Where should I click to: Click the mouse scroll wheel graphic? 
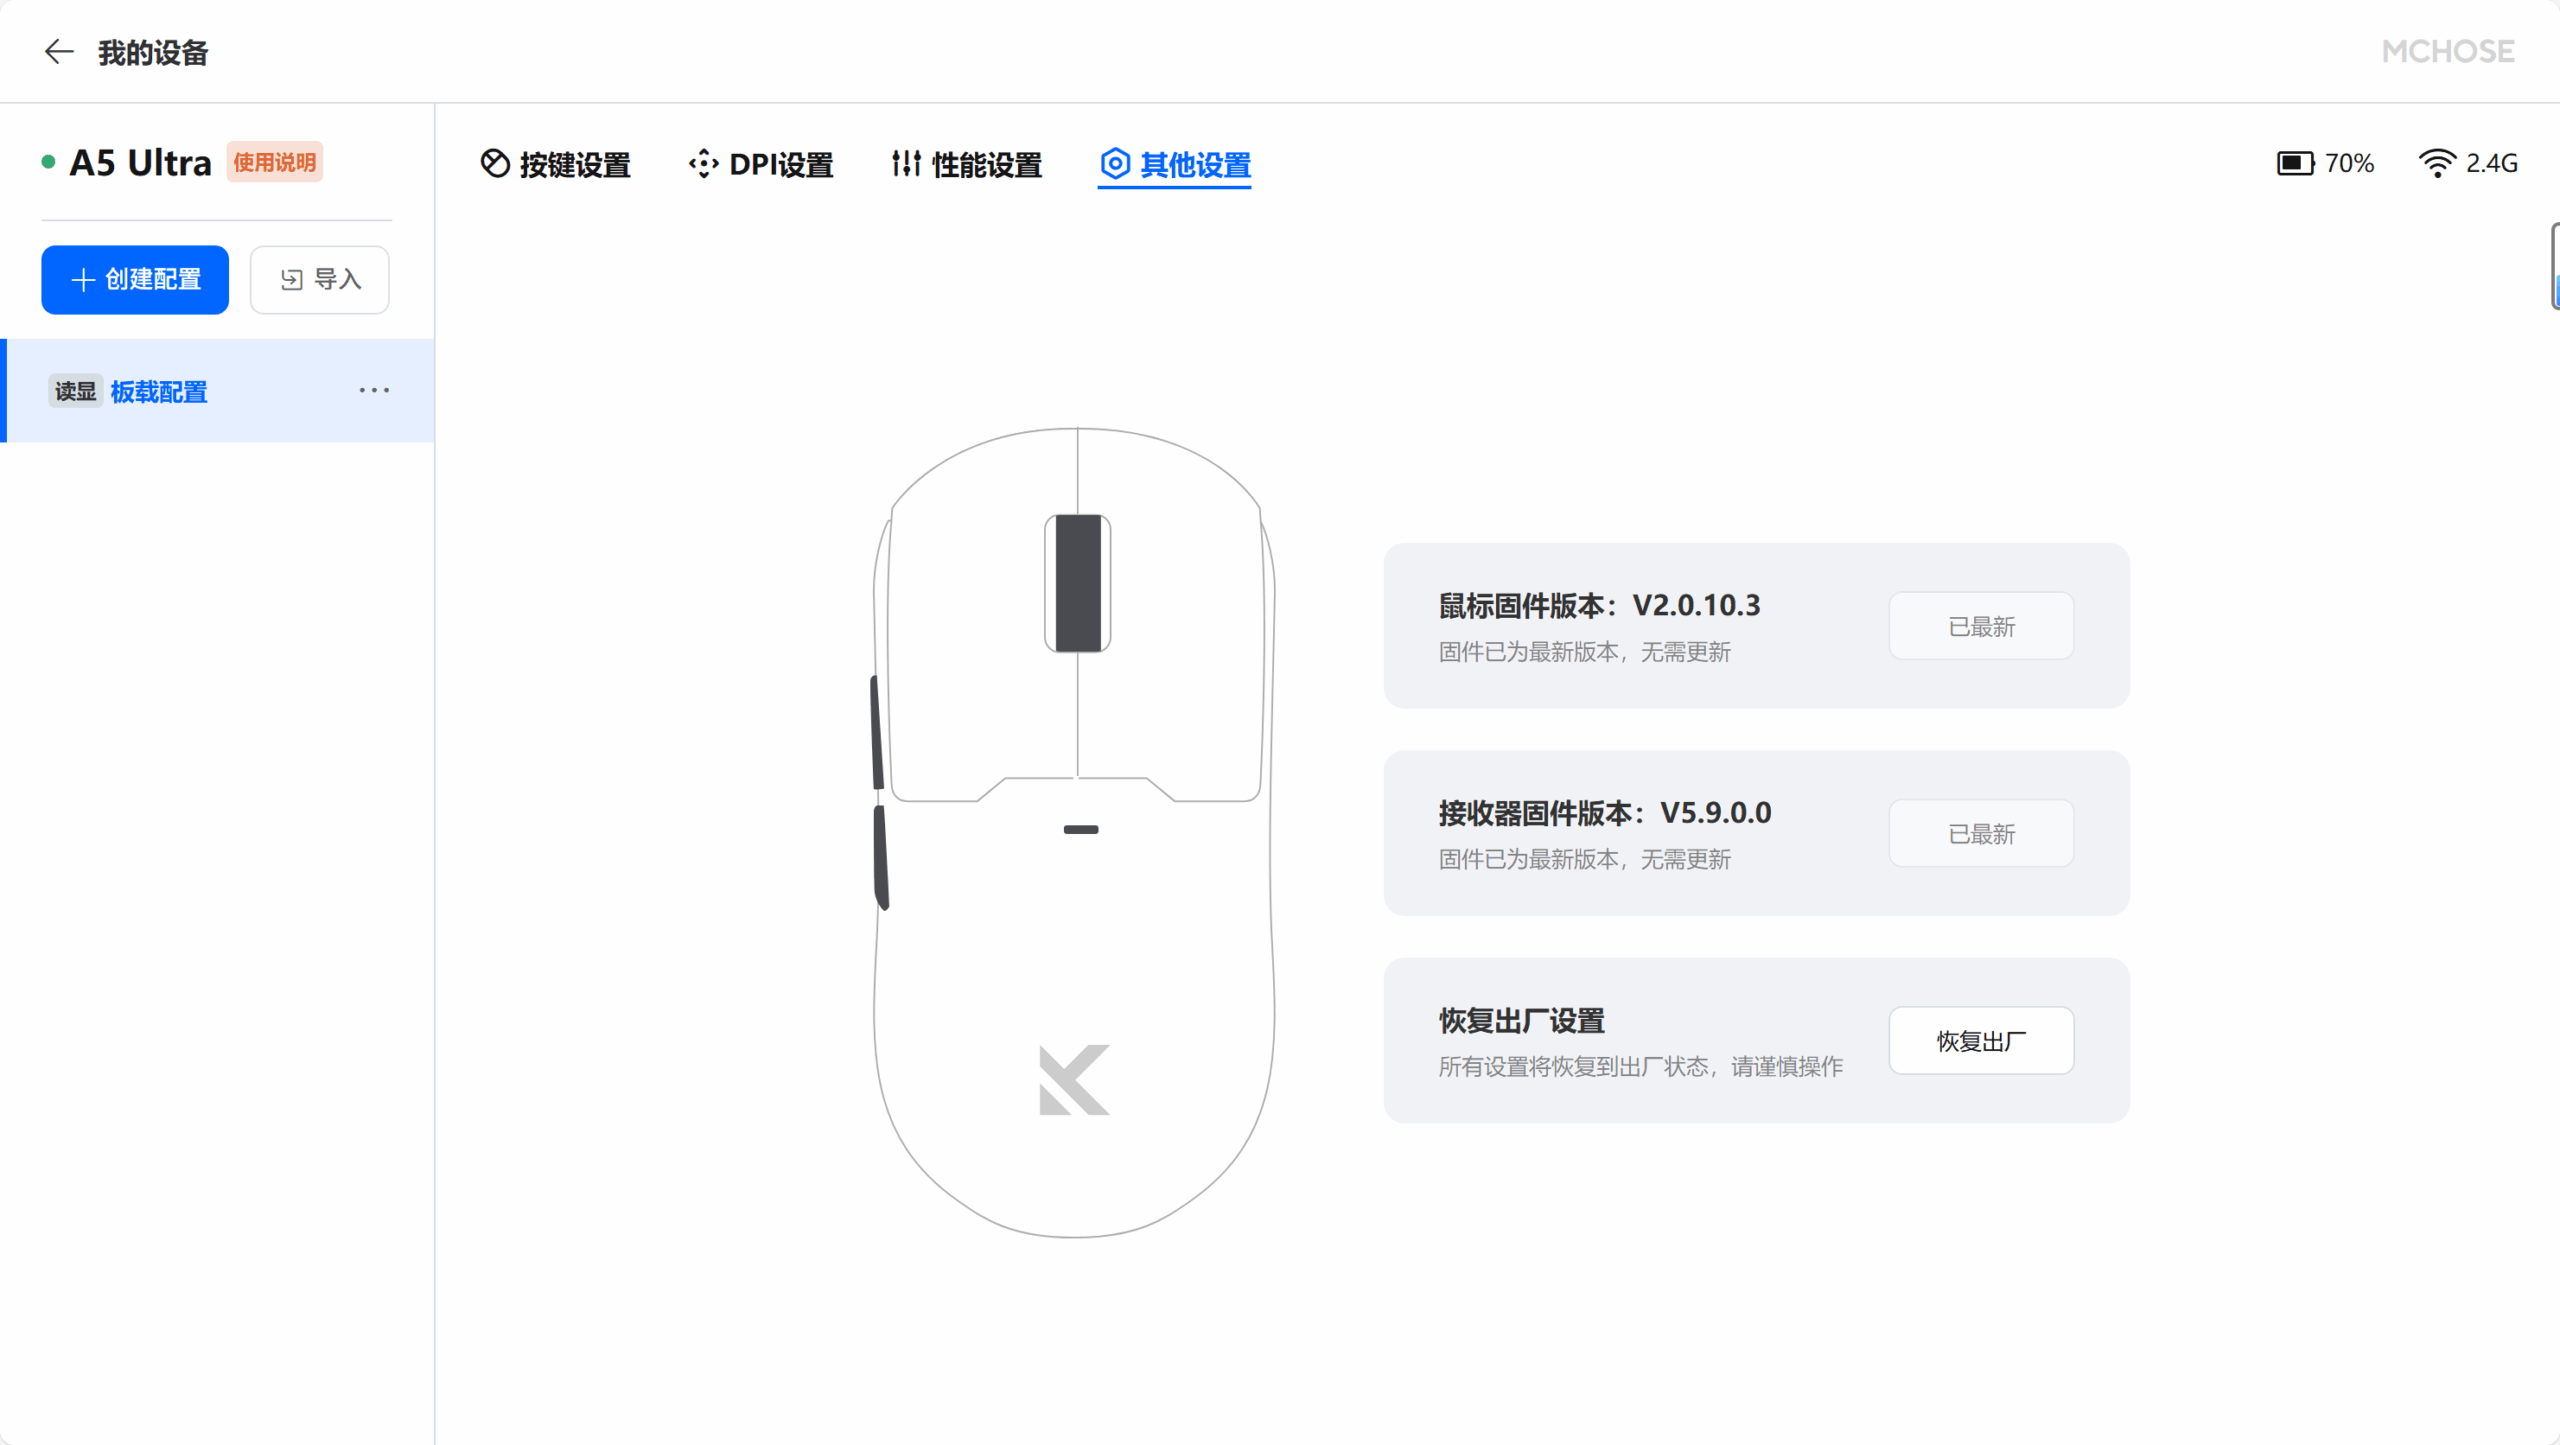tap(1077, 583)
